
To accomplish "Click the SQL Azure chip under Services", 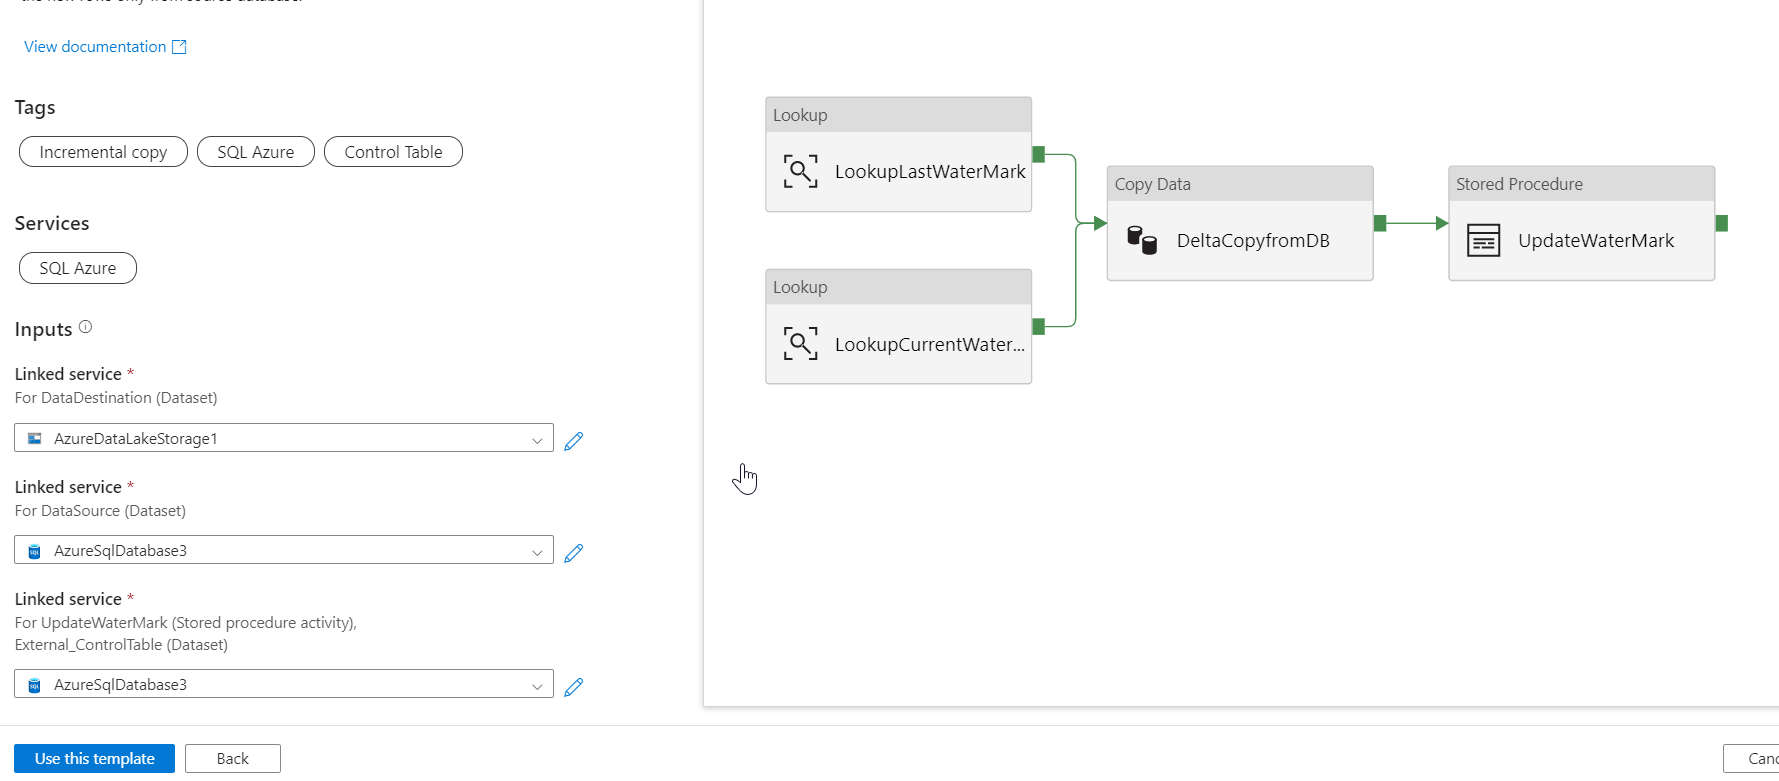I will point(78,268).
